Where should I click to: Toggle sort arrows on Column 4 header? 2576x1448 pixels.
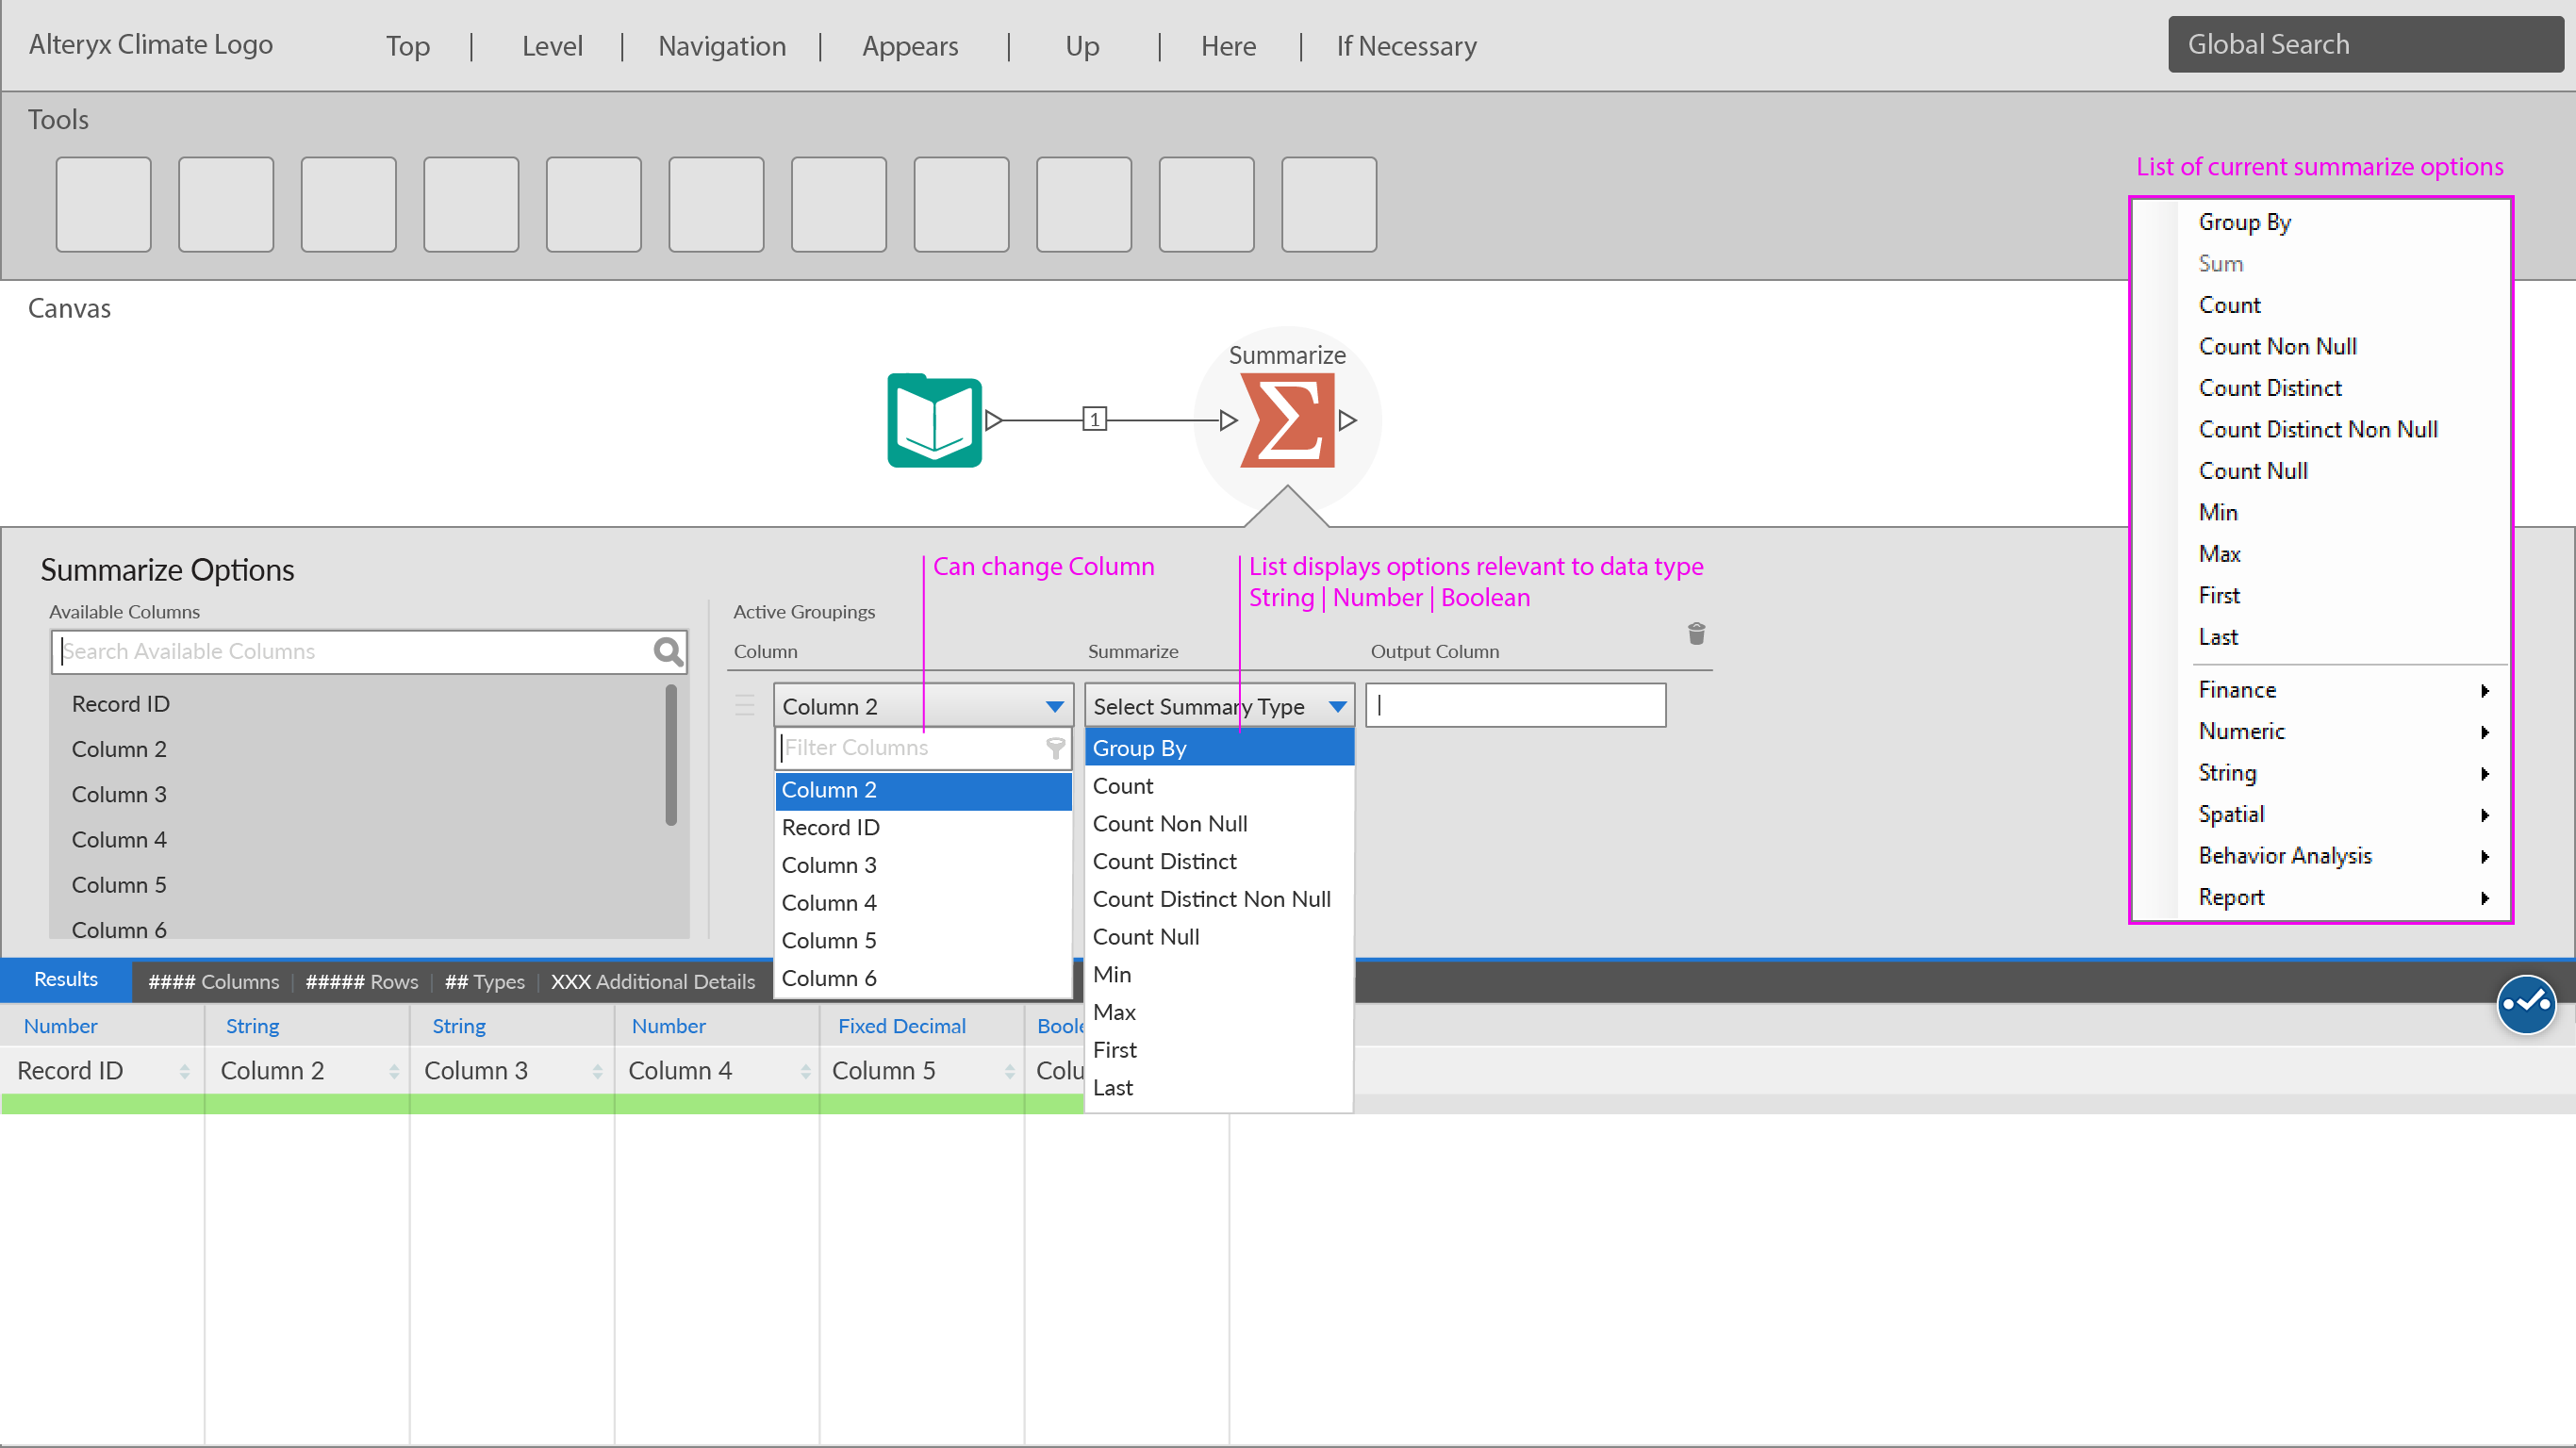(x=805, y=1071)
